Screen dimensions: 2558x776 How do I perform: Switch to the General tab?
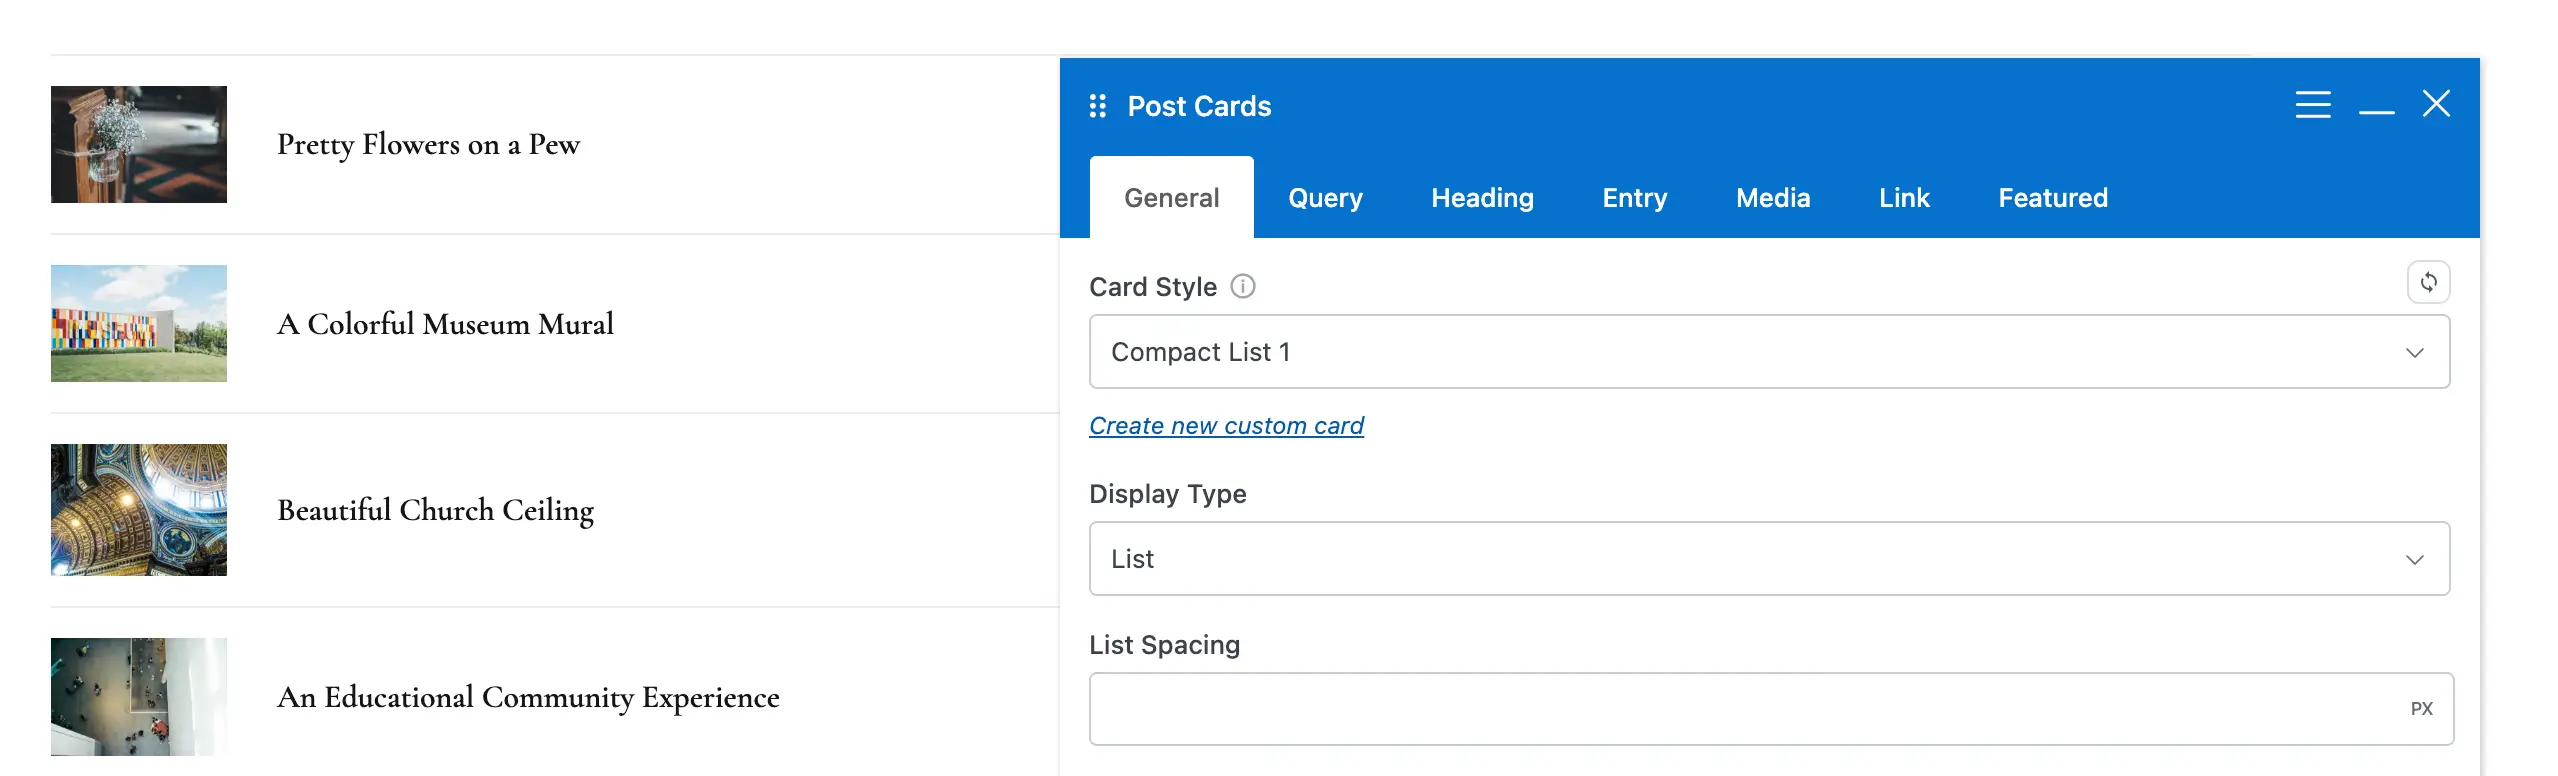pos(1171,198)
